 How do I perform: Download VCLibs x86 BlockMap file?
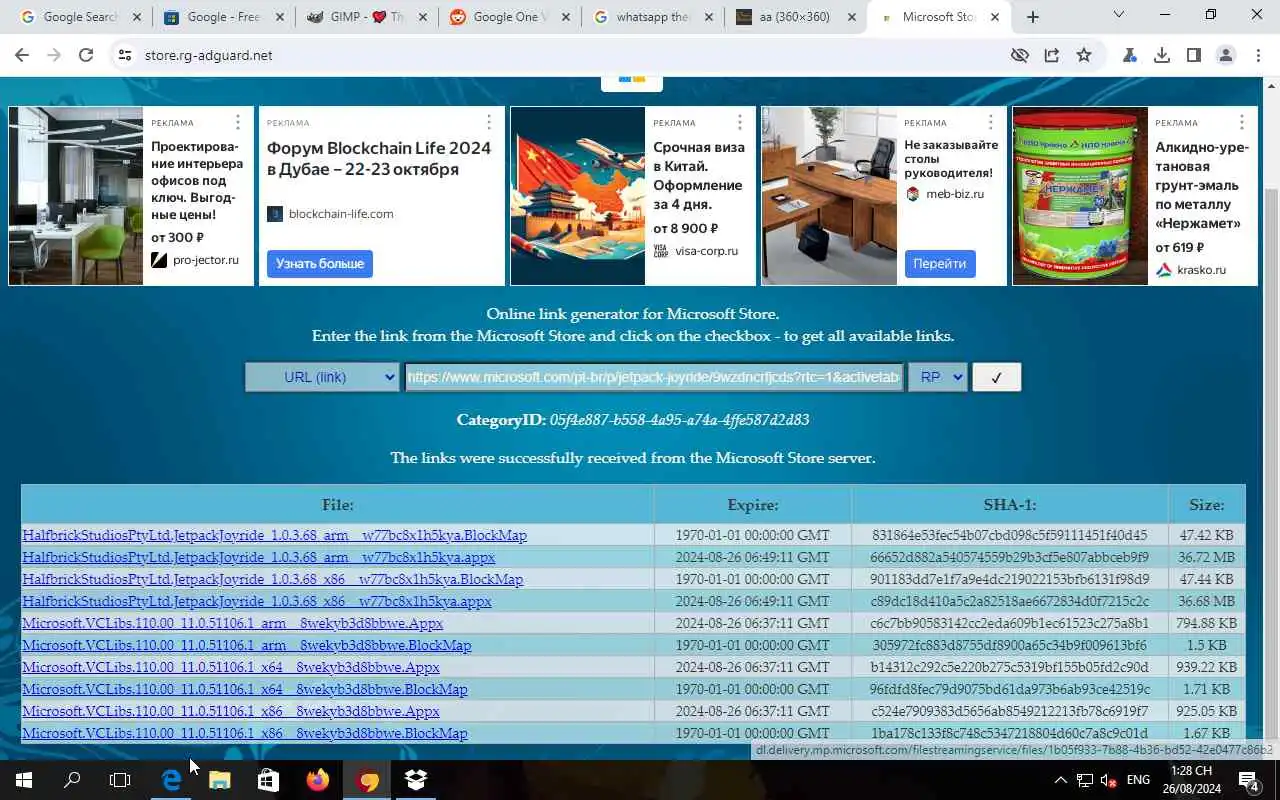tap(244, 733)
